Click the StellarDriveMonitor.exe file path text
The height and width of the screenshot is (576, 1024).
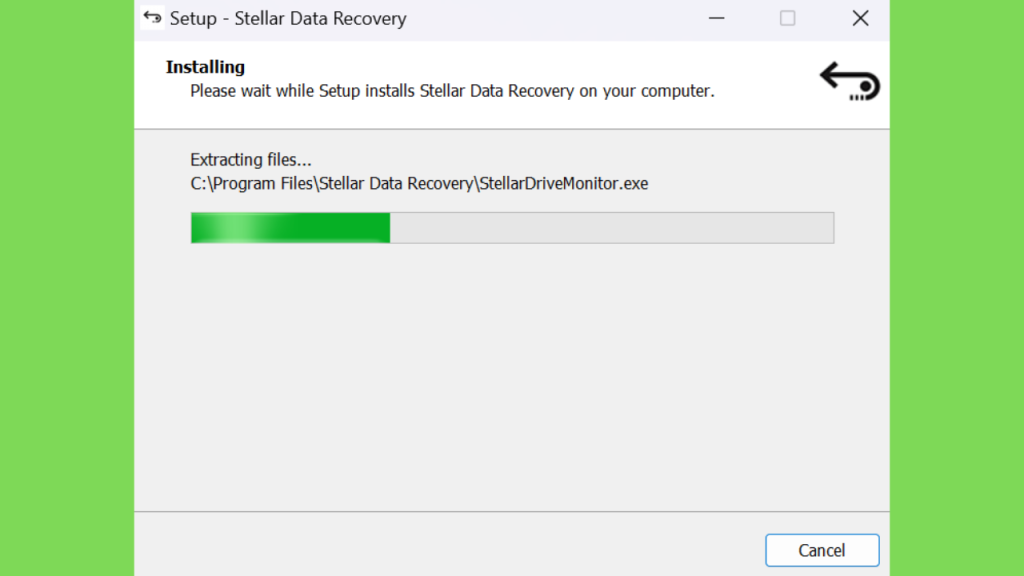419,184
